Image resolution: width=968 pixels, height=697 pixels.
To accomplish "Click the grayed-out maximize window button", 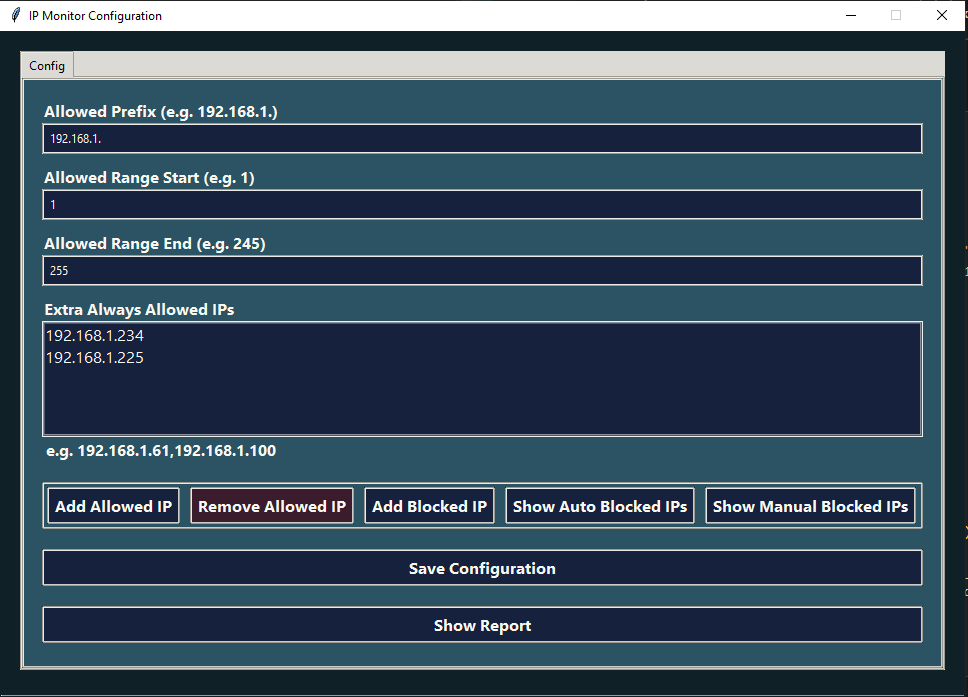I will click(x=896, y=15).
